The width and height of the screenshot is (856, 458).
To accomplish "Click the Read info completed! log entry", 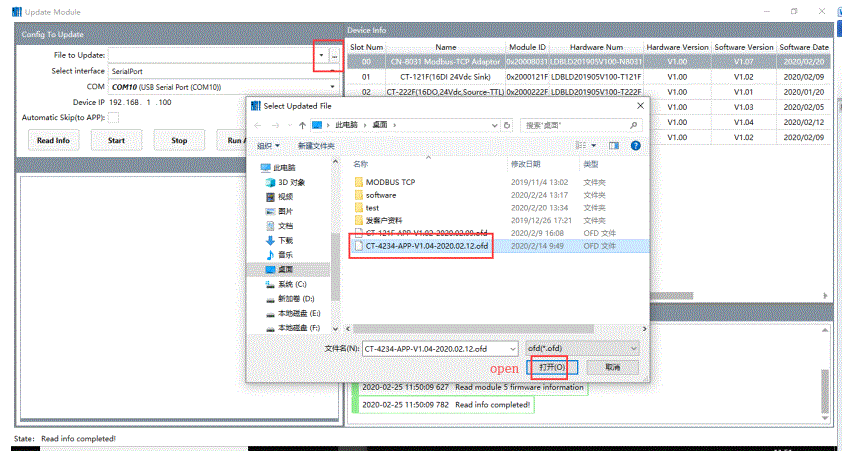I will [445, 405].
